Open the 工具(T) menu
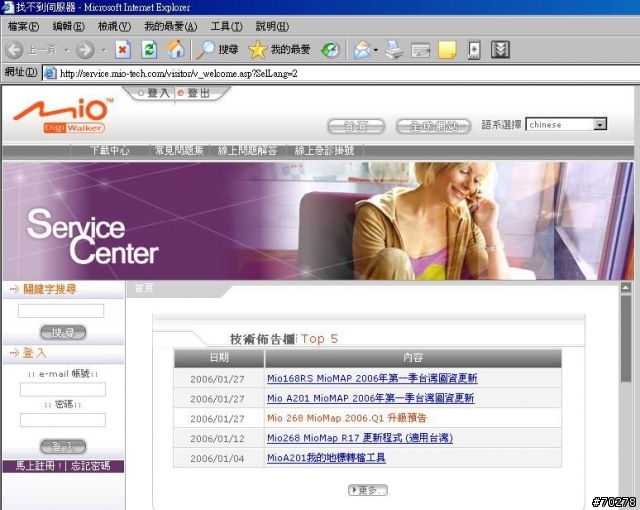This screenshot has height=510, width=640. point(226,27)
